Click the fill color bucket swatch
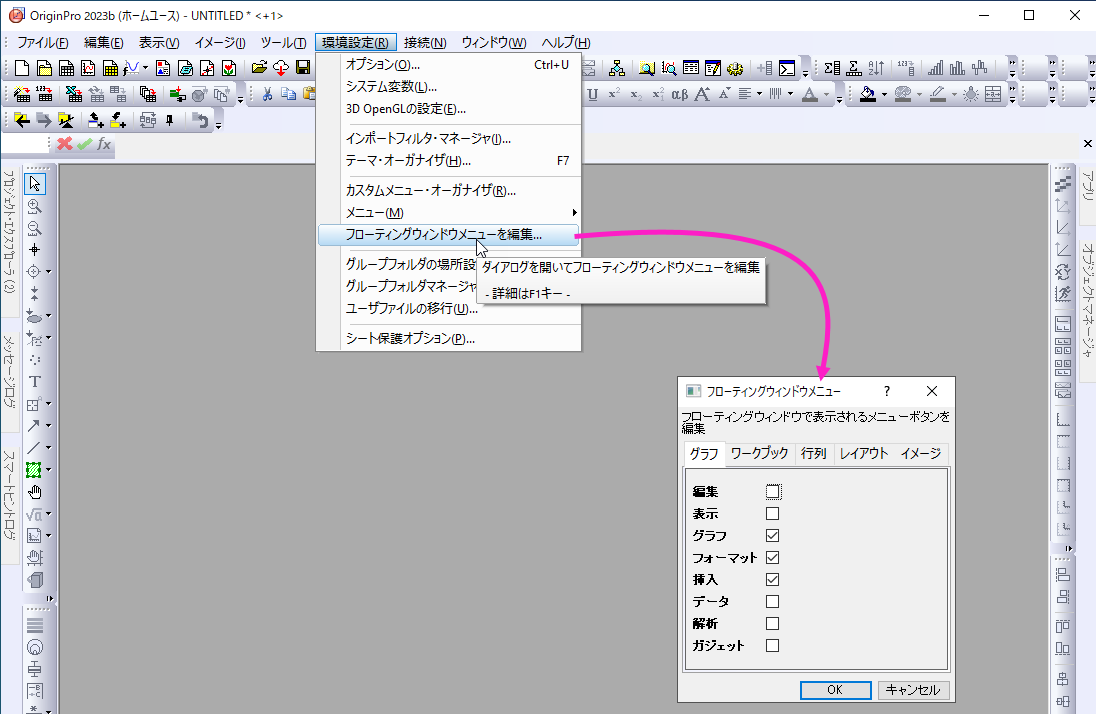 [x=867, y=94]
